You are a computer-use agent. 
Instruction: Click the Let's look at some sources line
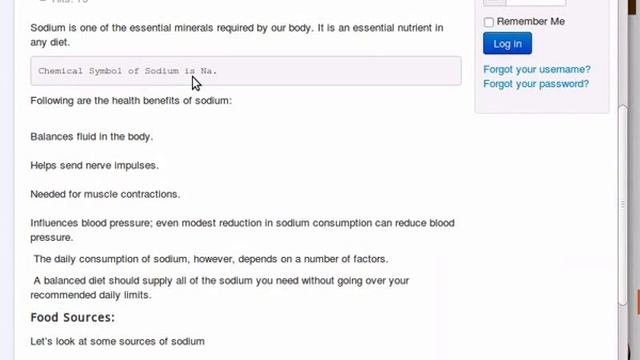[118, 341]
